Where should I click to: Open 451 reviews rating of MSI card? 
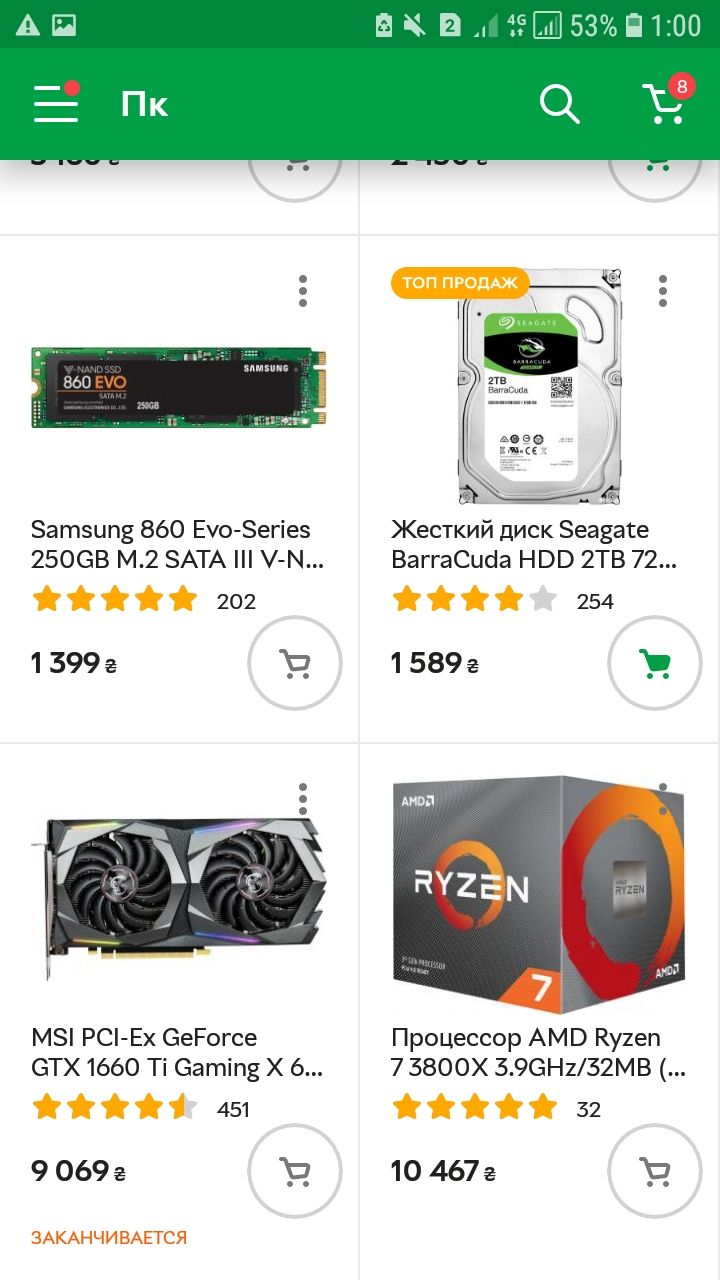(140, 1108)
